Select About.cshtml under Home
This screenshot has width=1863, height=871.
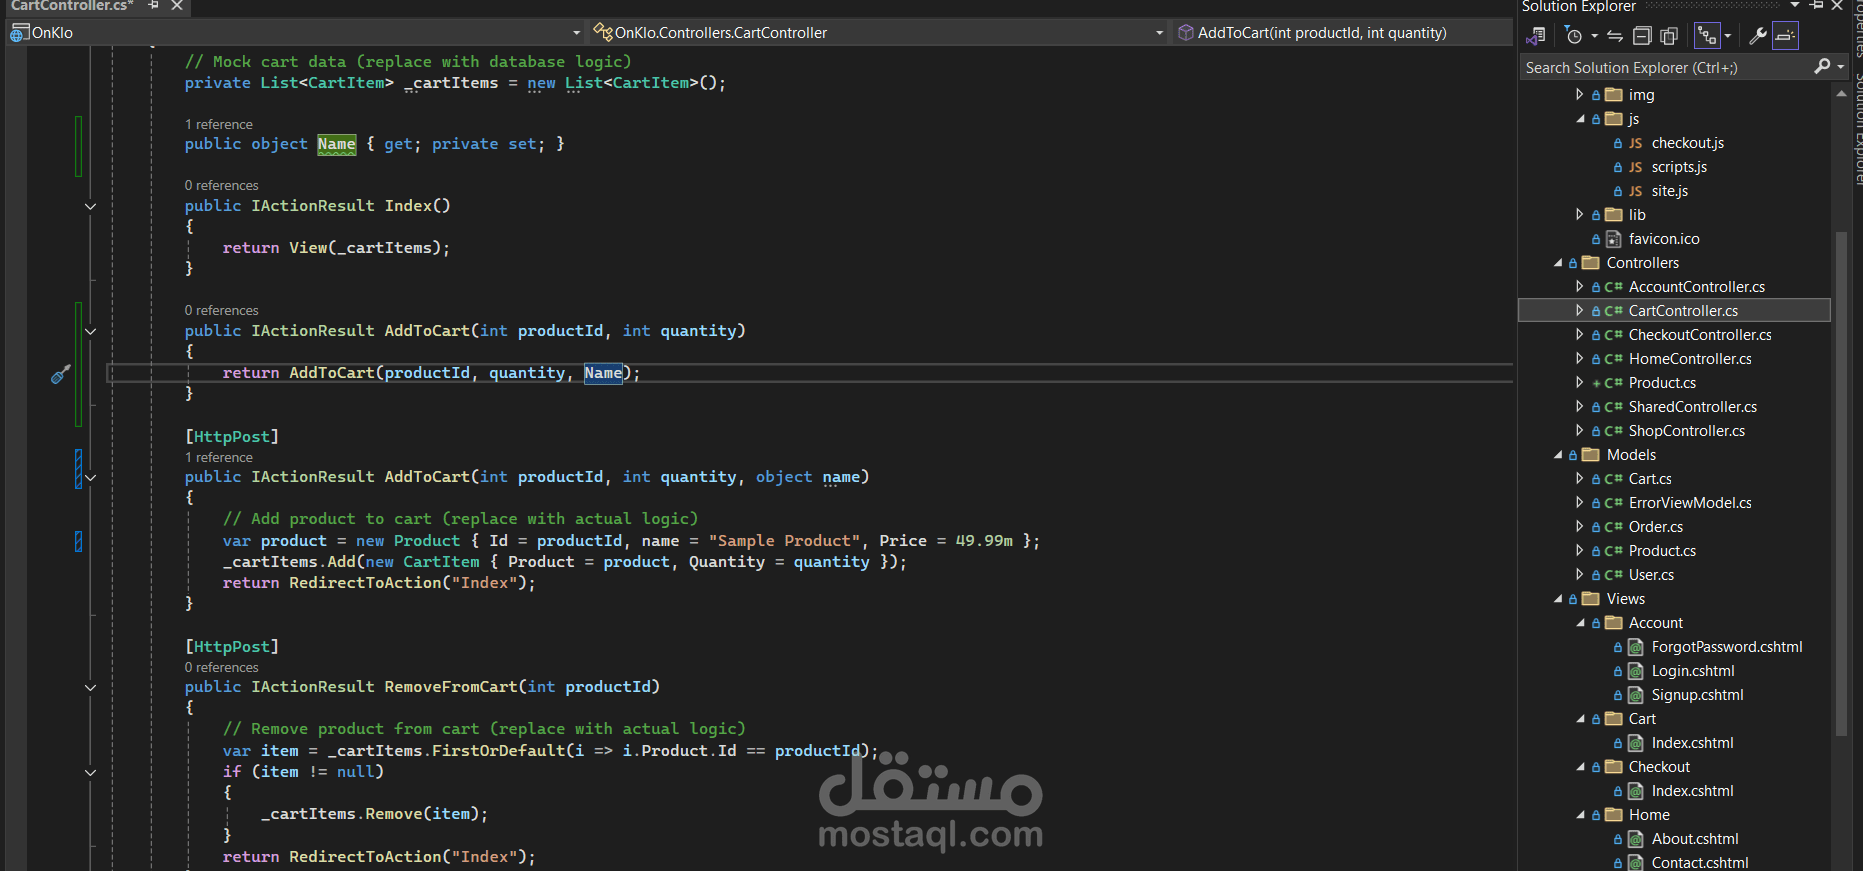[x=1694, y=839]
